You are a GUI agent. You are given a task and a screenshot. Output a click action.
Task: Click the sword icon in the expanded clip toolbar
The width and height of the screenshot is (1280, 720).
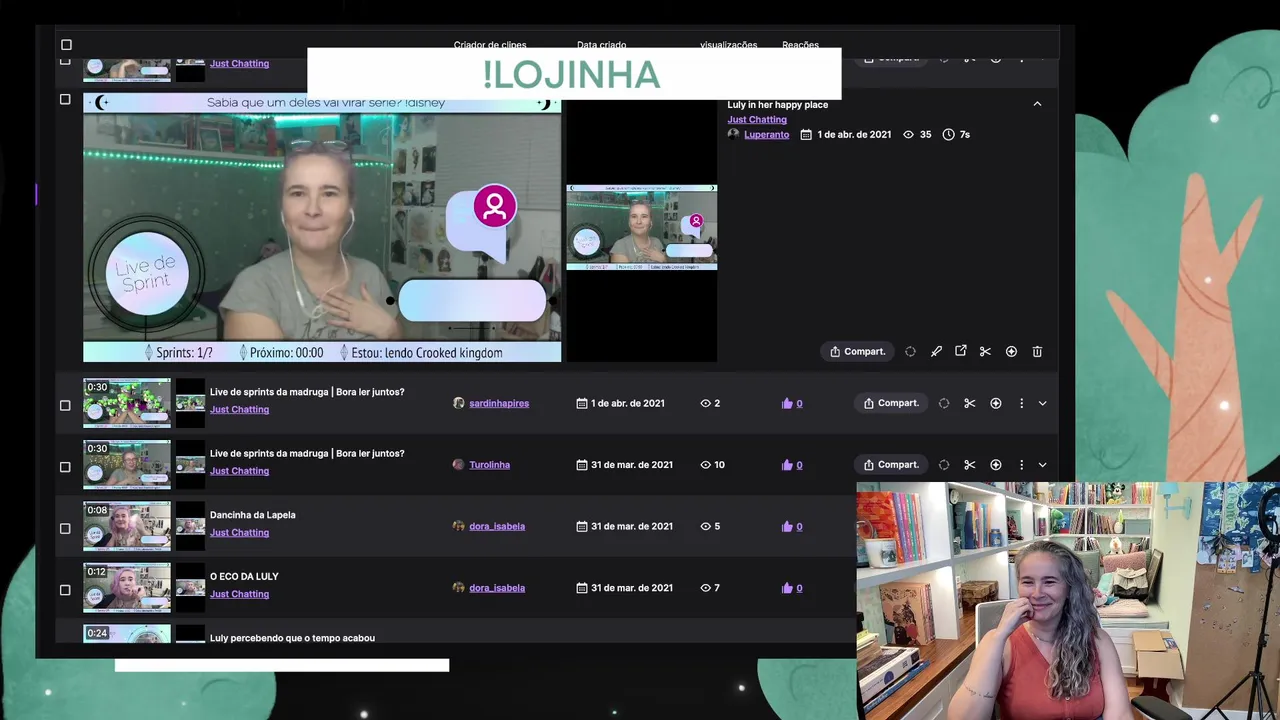pos(936,351)
